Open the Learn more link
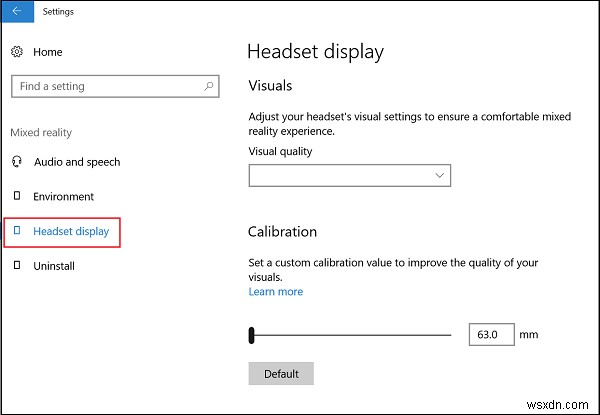The height and width of the screenshot is (415, 600). (275, 292)
